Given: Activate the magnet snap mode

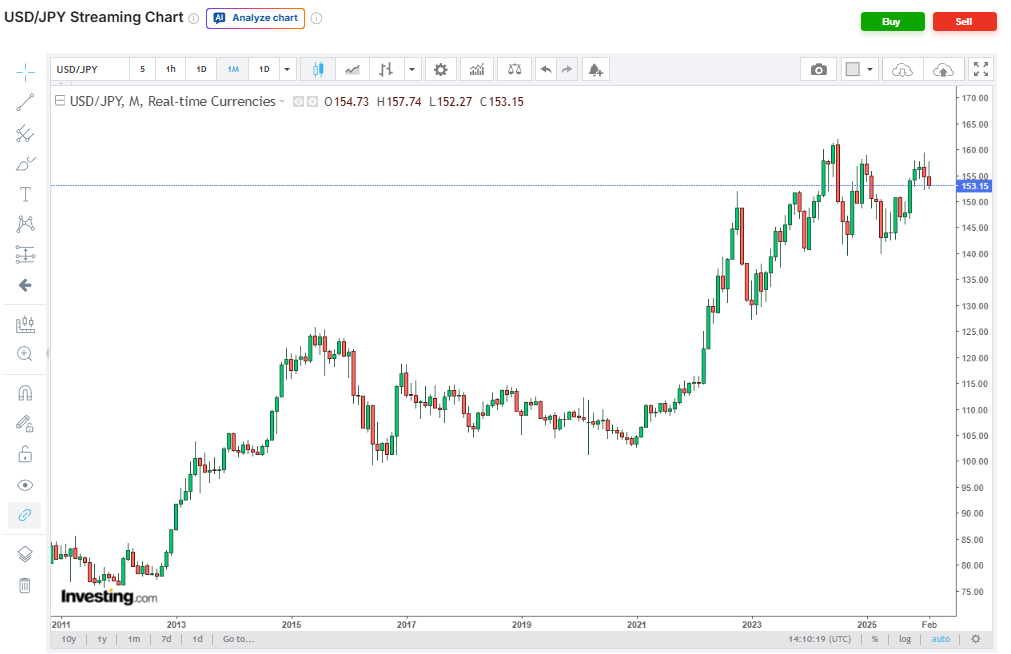Looking at the screenshot, I should coord(25,393).
